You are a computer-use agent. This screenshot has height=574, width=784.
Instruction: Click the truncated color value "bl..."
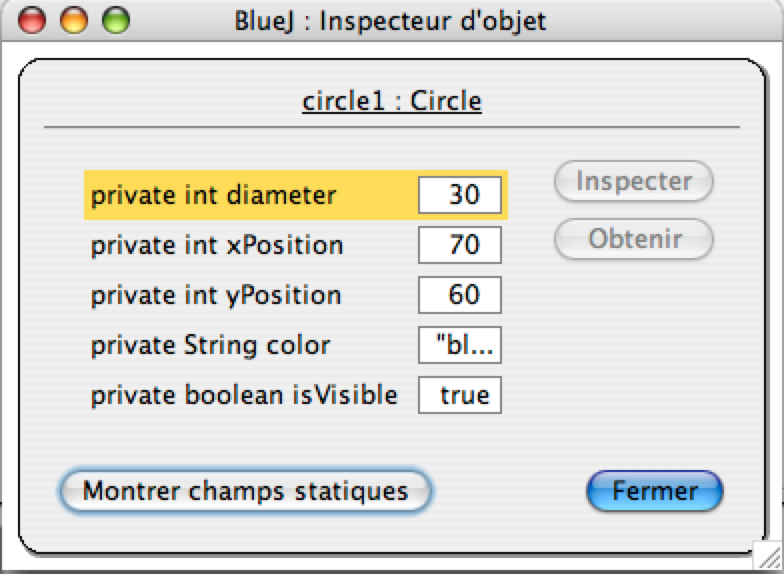(460, 345)
